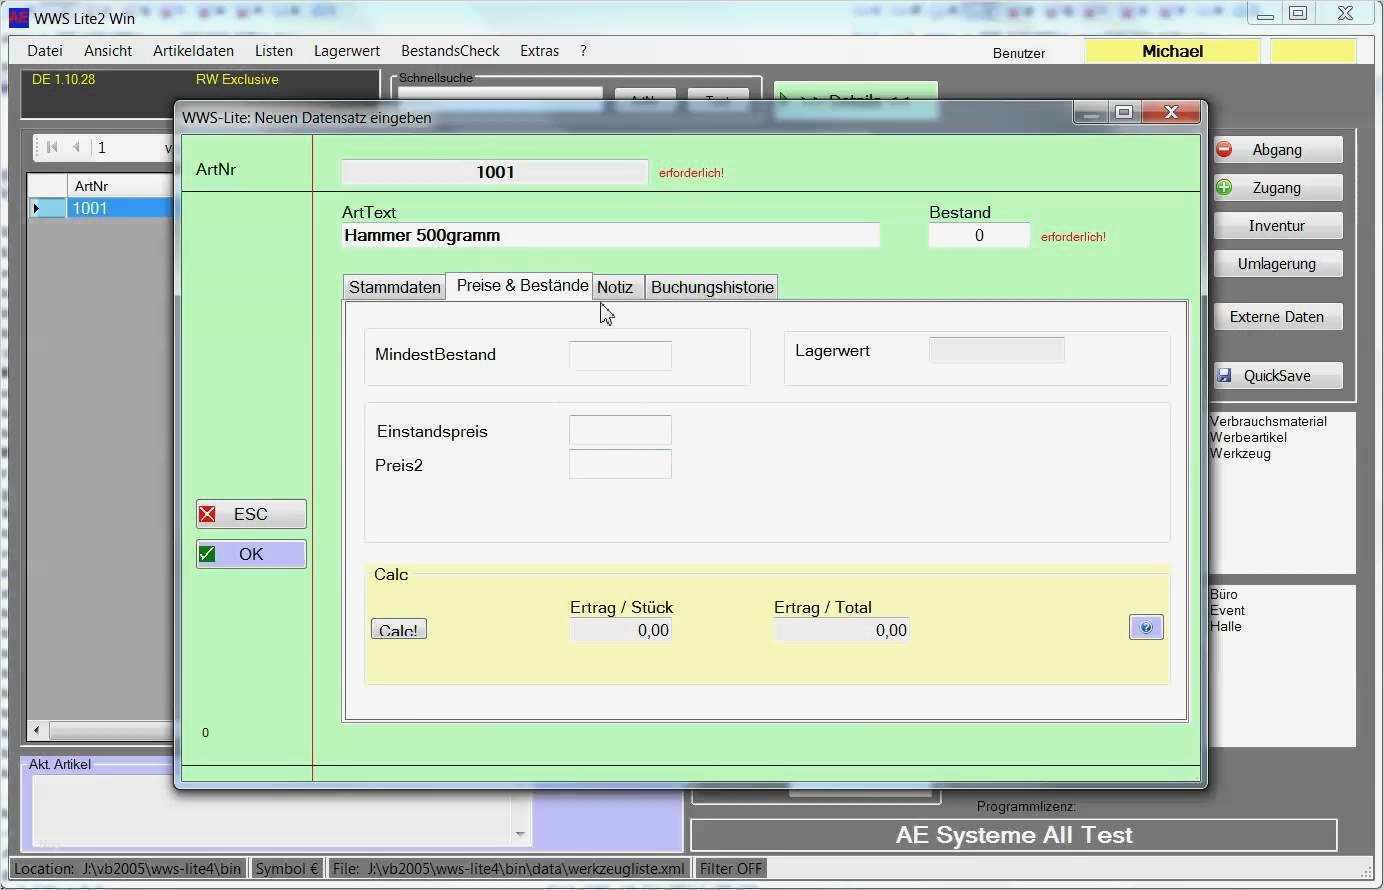Open the Extras menu
Viewport: 1384px width, 890px height.
[539, 51]
